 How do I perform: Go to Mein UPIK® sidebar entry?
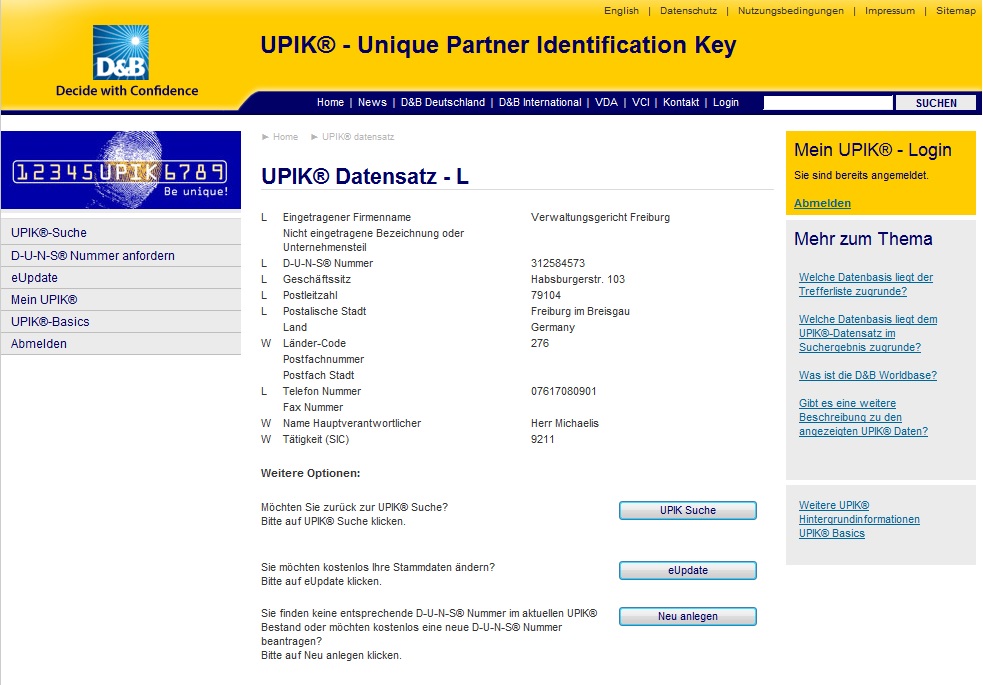coord(44,300)
